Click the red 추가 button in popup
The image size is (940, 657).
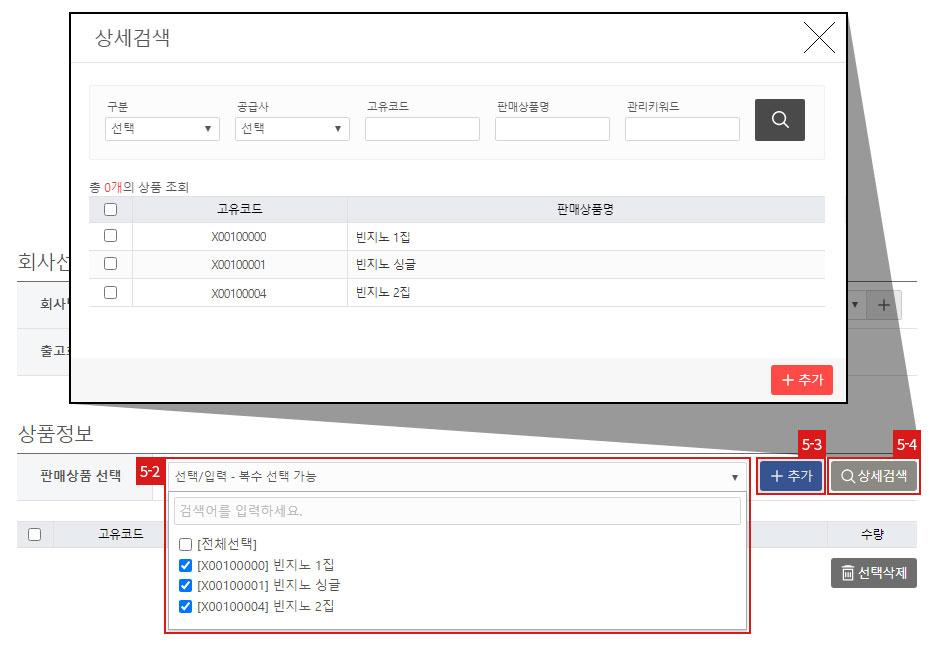(x=801, y=380)
